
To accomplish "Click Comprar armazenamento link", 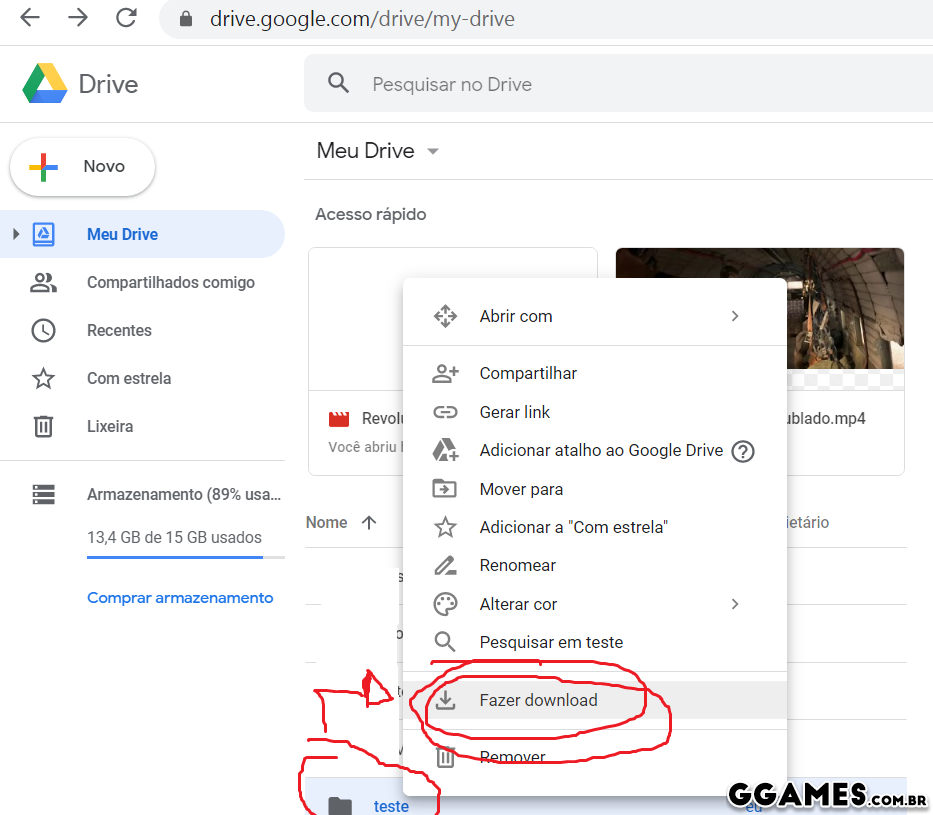I will tap(180, 598).
